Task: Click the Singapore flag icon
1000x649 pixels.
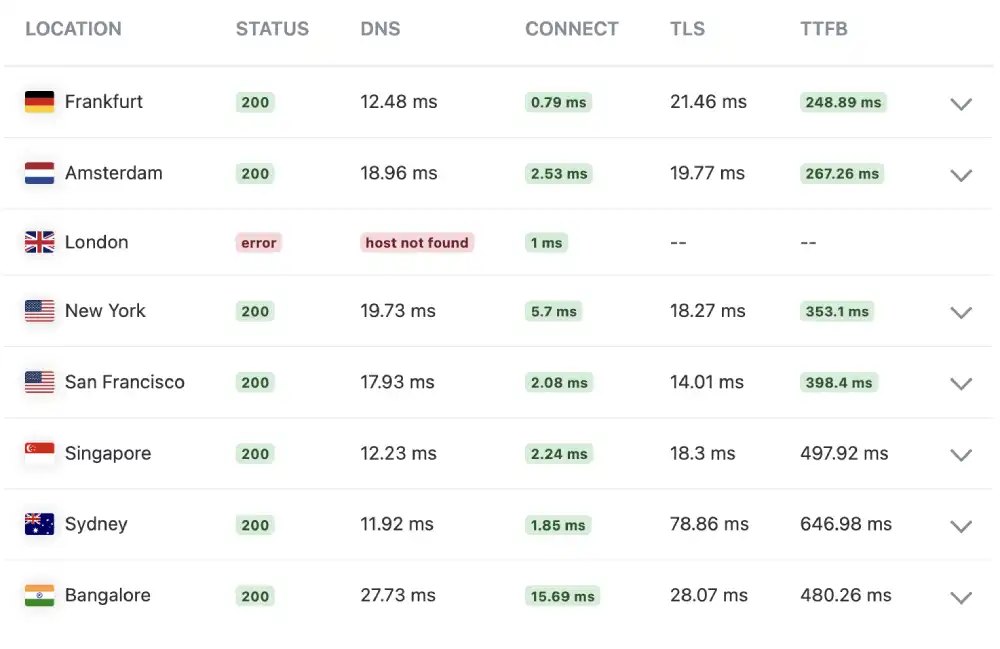Action: point(38,453)
